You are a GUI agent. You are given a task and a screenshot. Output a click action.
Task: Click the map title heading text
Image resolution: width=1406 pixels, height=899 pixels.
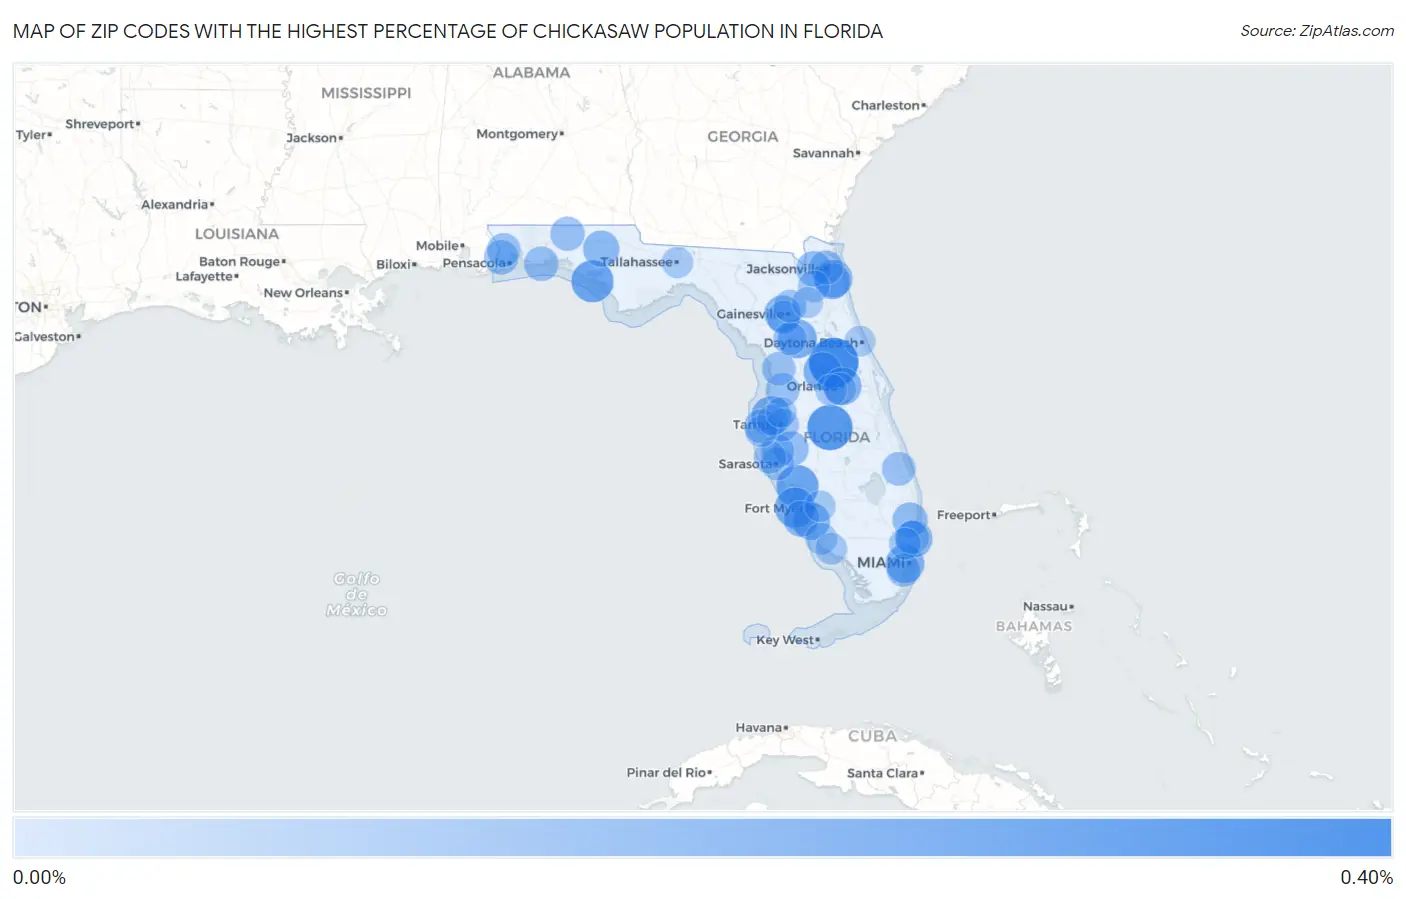click(448, 31)
